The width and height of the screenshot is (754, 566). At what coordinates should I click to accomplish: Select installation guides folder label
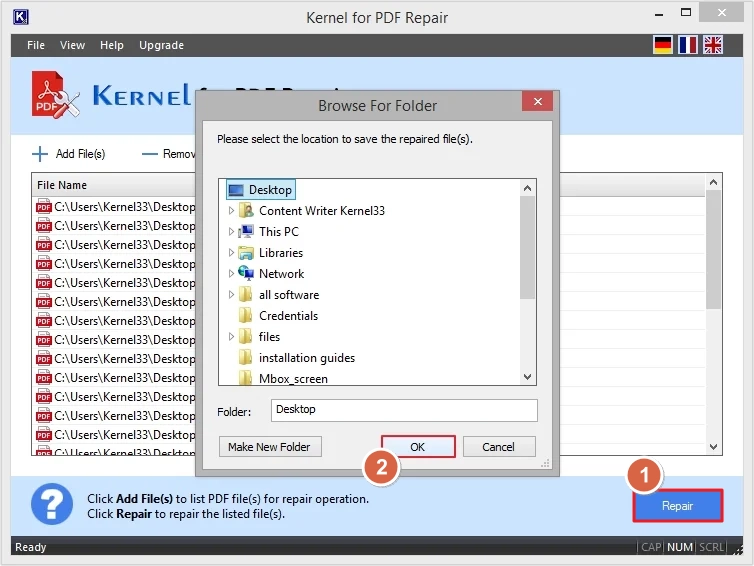[307, 358]
